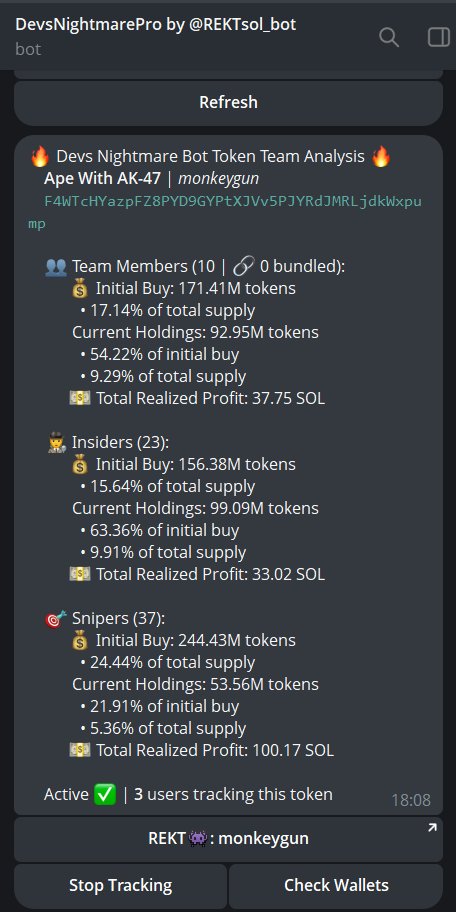
Task: Open the chat search magnifier icon
Action: tap(389, 37)
